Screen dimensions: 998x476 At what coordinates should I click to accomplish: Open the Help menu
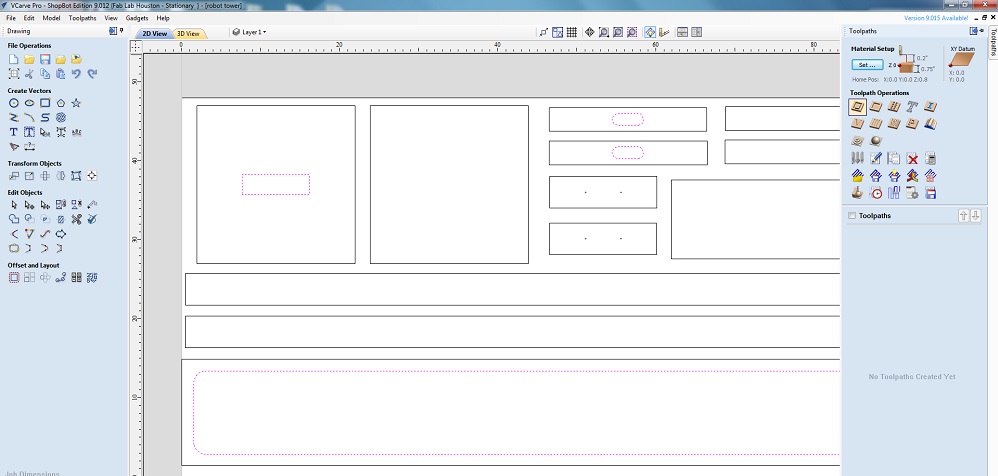tap(163, 18)
